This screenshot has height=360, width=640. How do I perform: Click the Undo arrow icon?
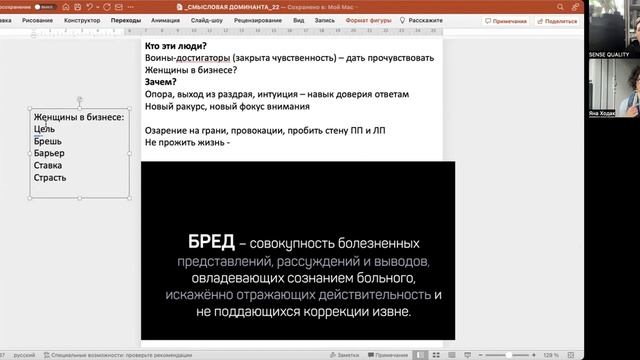[x=89, y=7]
